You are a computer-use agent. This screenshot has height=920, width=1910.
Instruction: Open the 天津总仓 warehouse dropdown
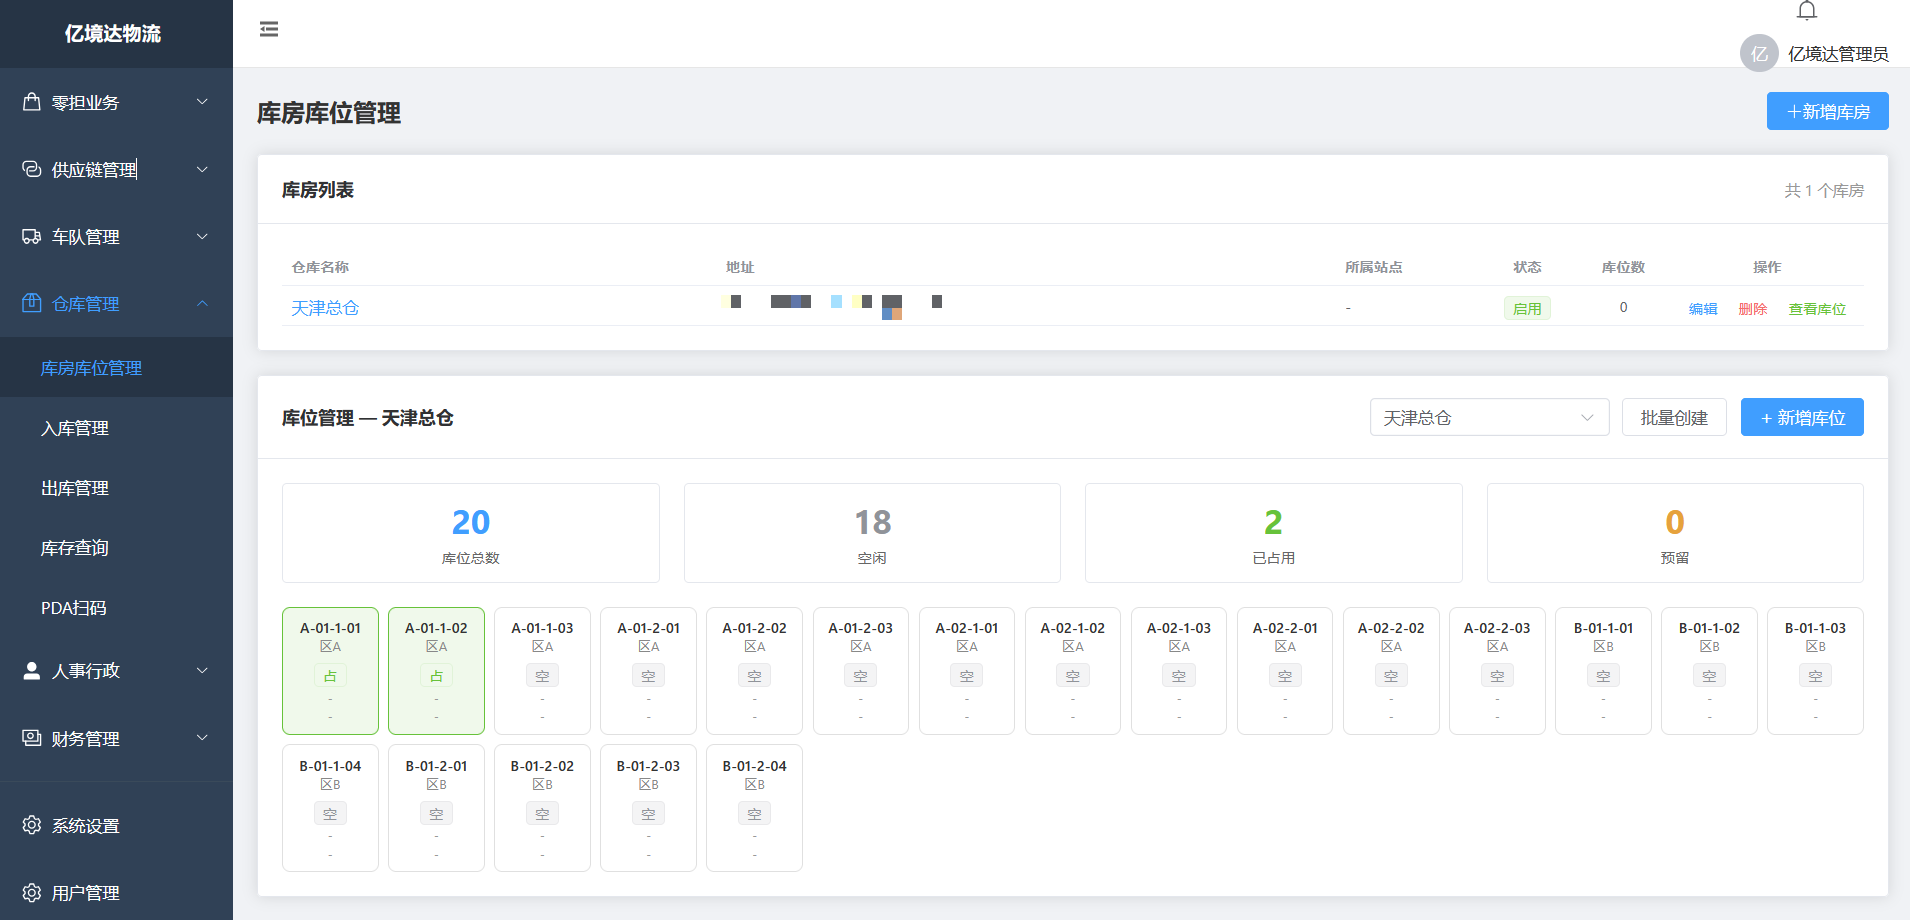point(1489,417)
